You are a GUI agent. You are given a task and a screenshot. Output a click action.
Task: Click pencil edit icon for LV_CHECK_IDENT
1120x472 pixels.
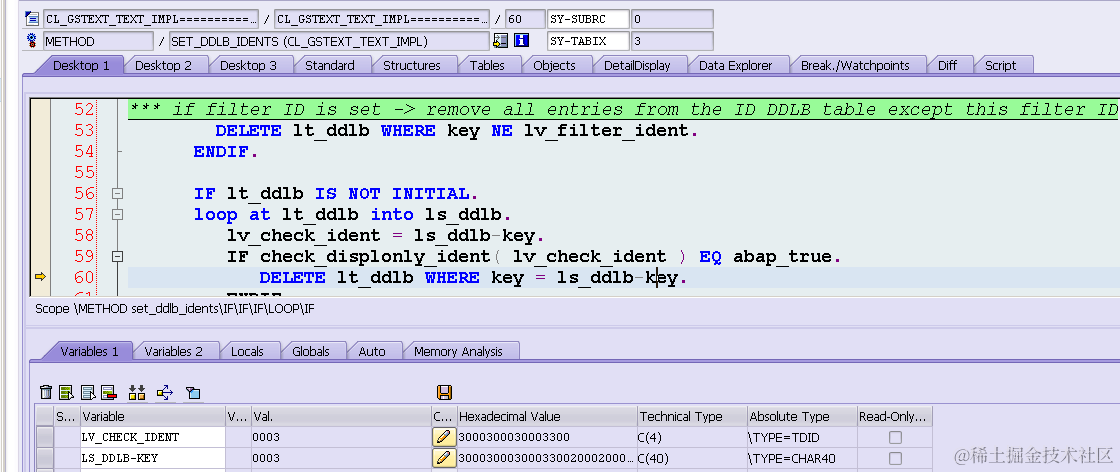[444, 437]
